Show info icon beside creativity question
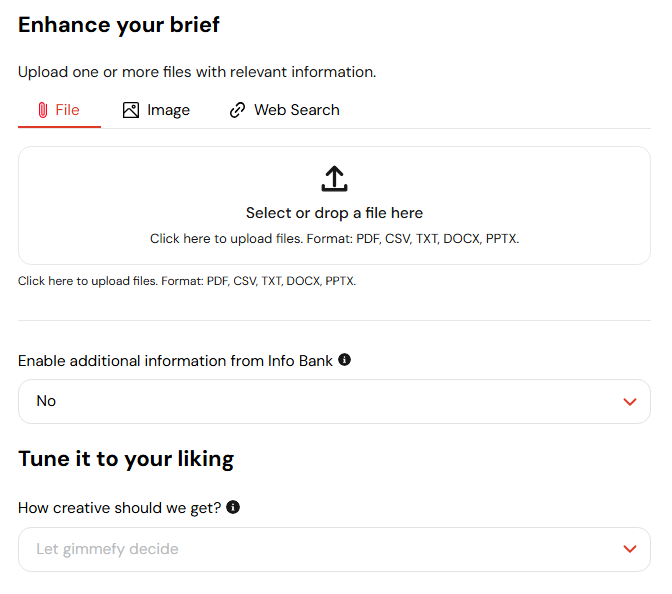The width and height of the screenshot is (672, 594). (x=233, y=507)
